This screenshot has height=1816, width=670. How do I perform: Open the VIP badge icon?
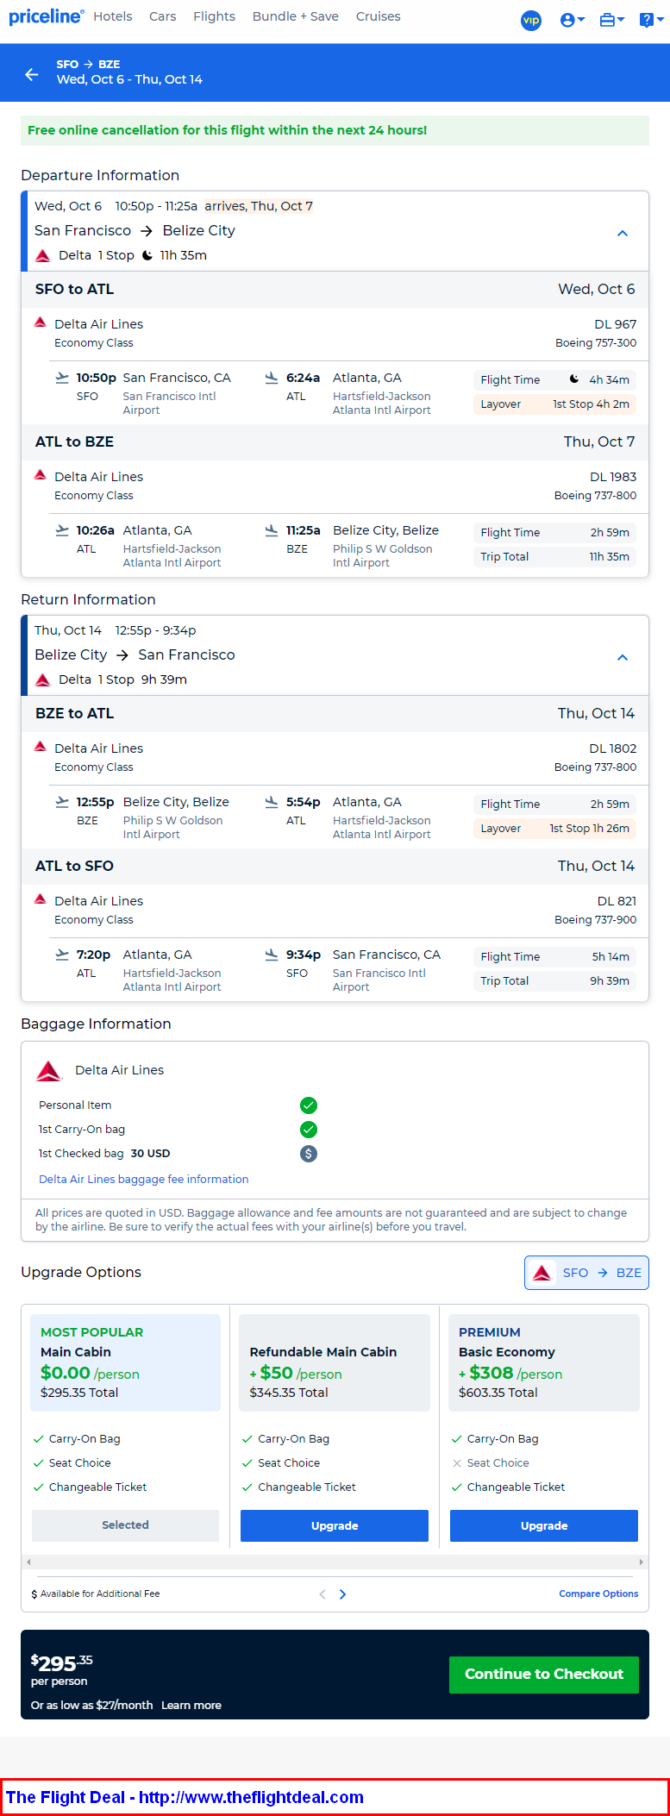(x=531, y=20)
